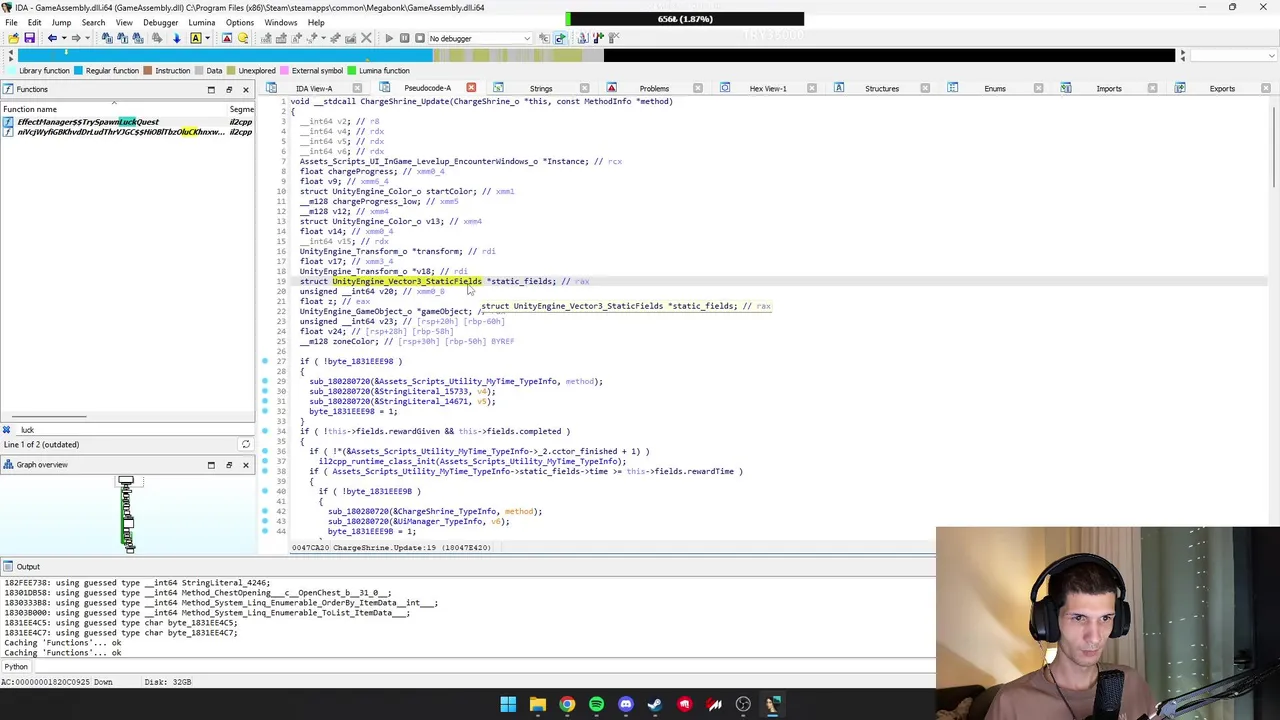Click the first binoculars search icon
This screenshot has width=1280, height=720.
click(106, 38)
